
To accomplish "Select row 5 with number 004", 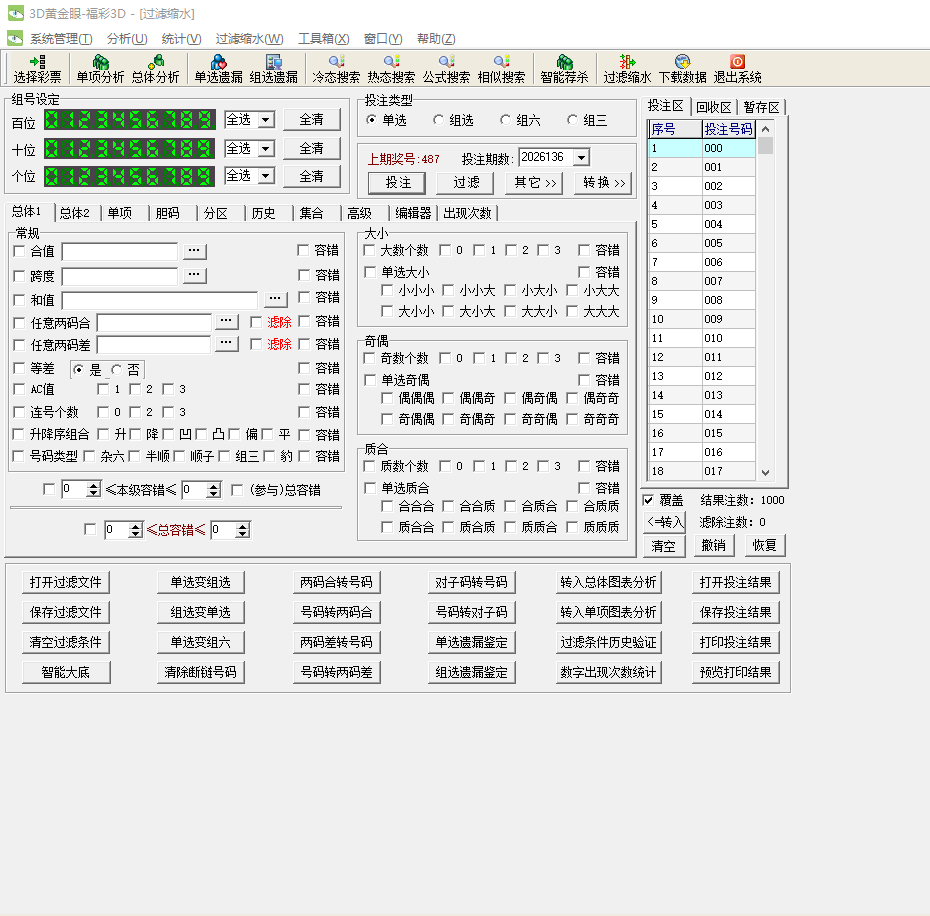I will pyautogui.click(x=702, y=224).
